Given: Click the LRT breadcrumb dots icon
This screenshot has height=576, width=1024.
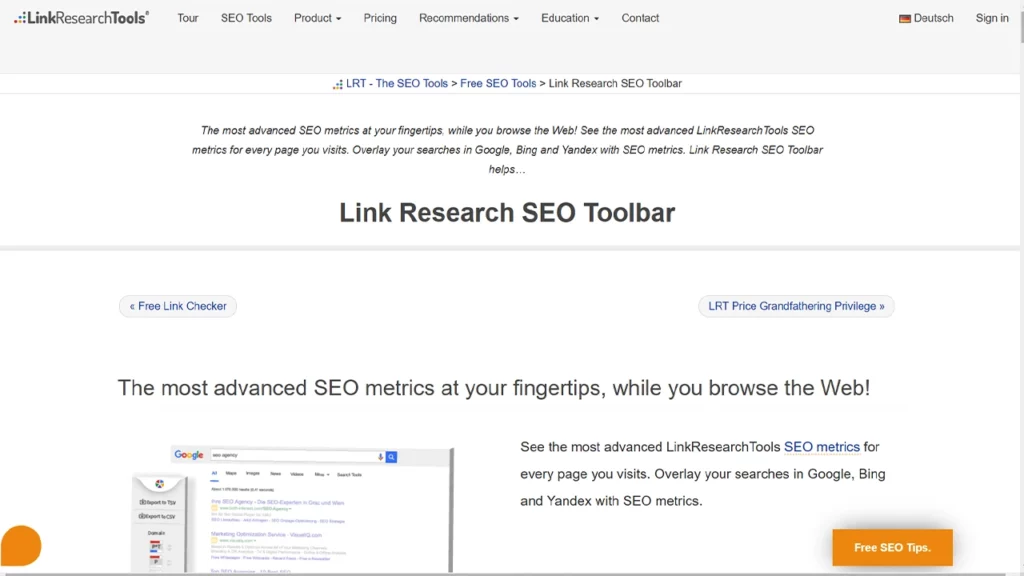Looking at the screenshot, I should (x=338, y=84).
